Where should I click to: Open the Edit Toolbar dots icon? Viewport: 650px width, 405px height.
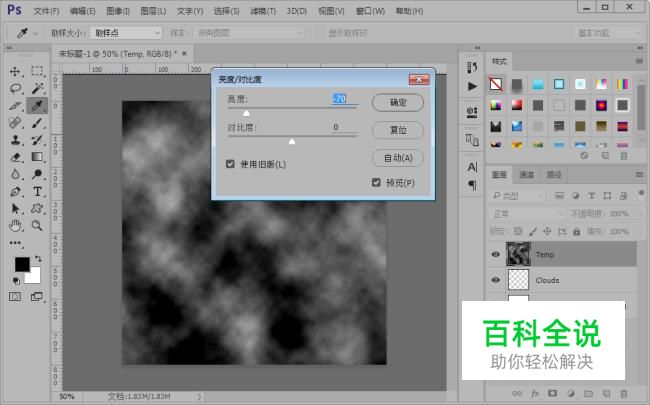point(15,243)
